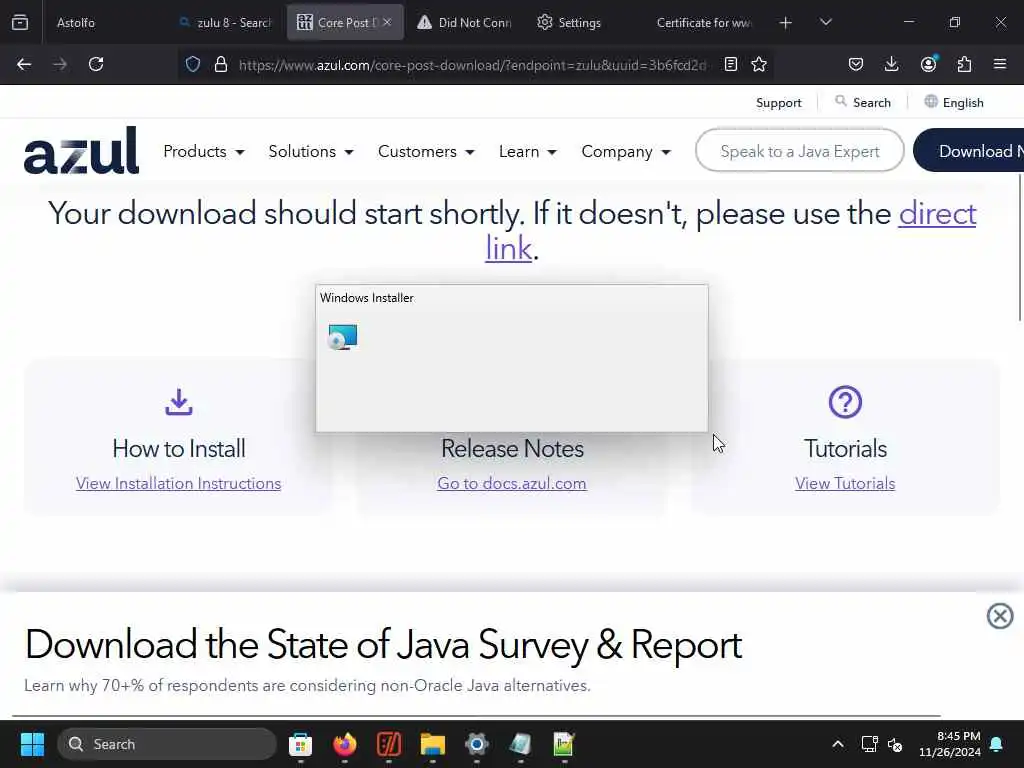The image size is (1024, 768).
Task: List all tabs dropdown arrow
Action: pos(825,22)
